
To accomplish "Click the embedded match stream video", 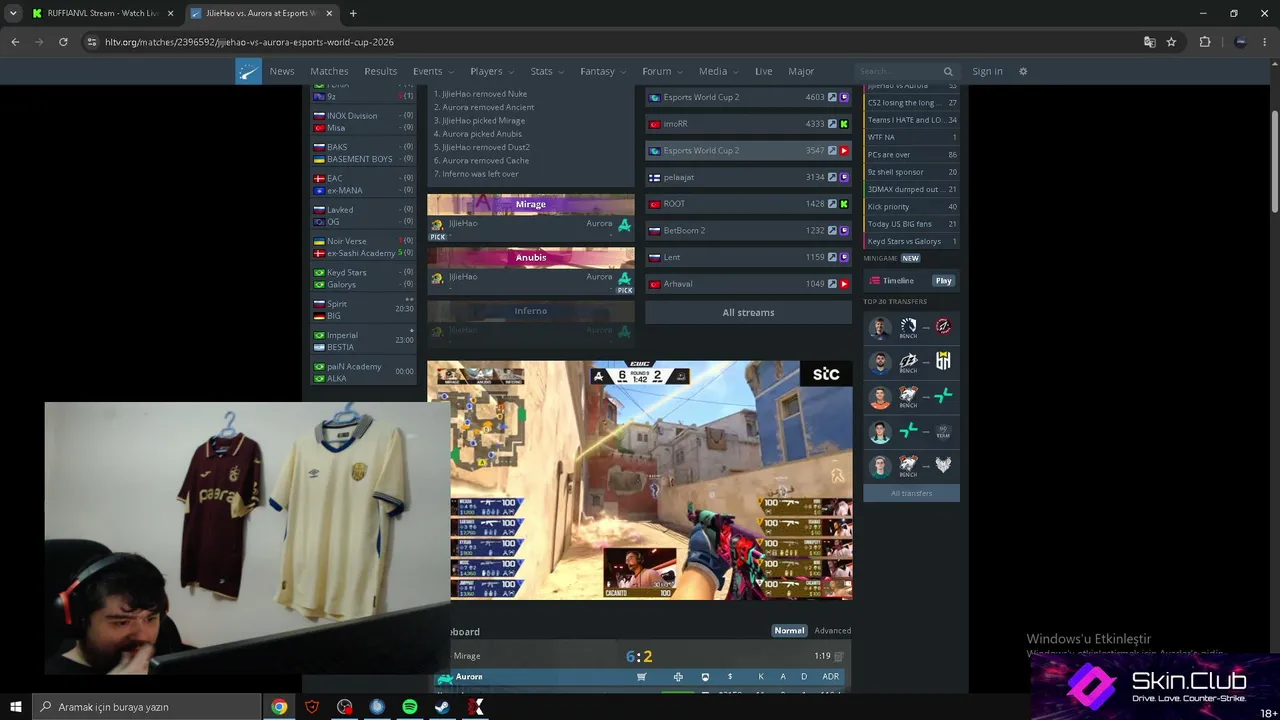I will click(x=640, y=480).
